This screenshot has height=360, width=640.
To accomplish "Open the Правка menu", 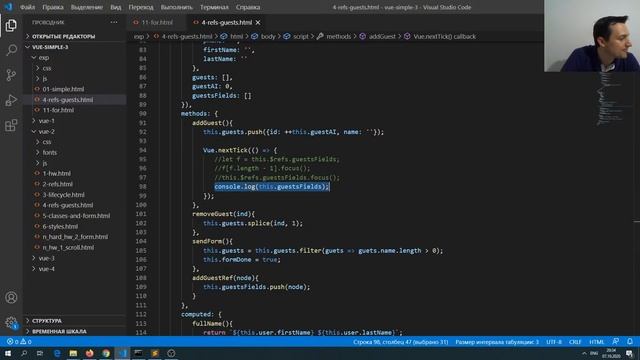I will click(x=53, y=7).
